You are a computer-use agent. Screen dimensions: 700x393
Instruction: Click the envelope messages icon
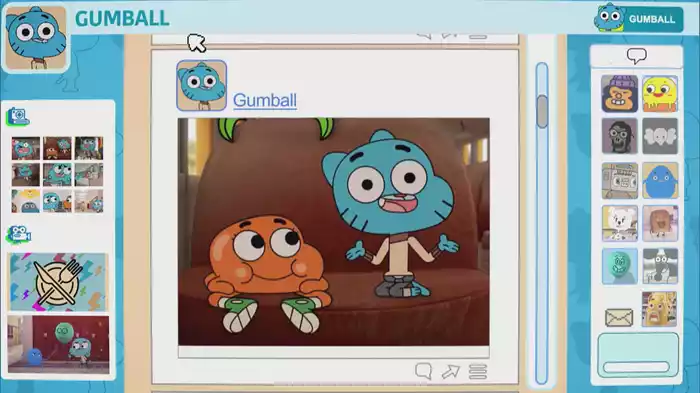619,318
